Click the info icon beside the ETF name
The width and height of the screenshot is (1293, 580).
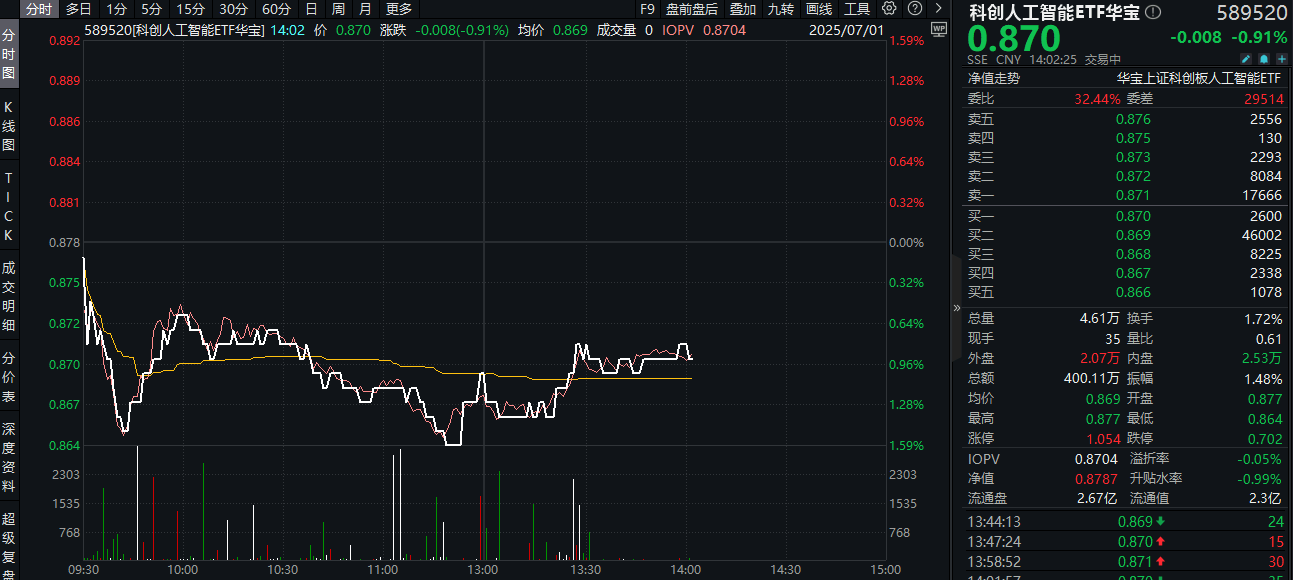point(1153,13)
